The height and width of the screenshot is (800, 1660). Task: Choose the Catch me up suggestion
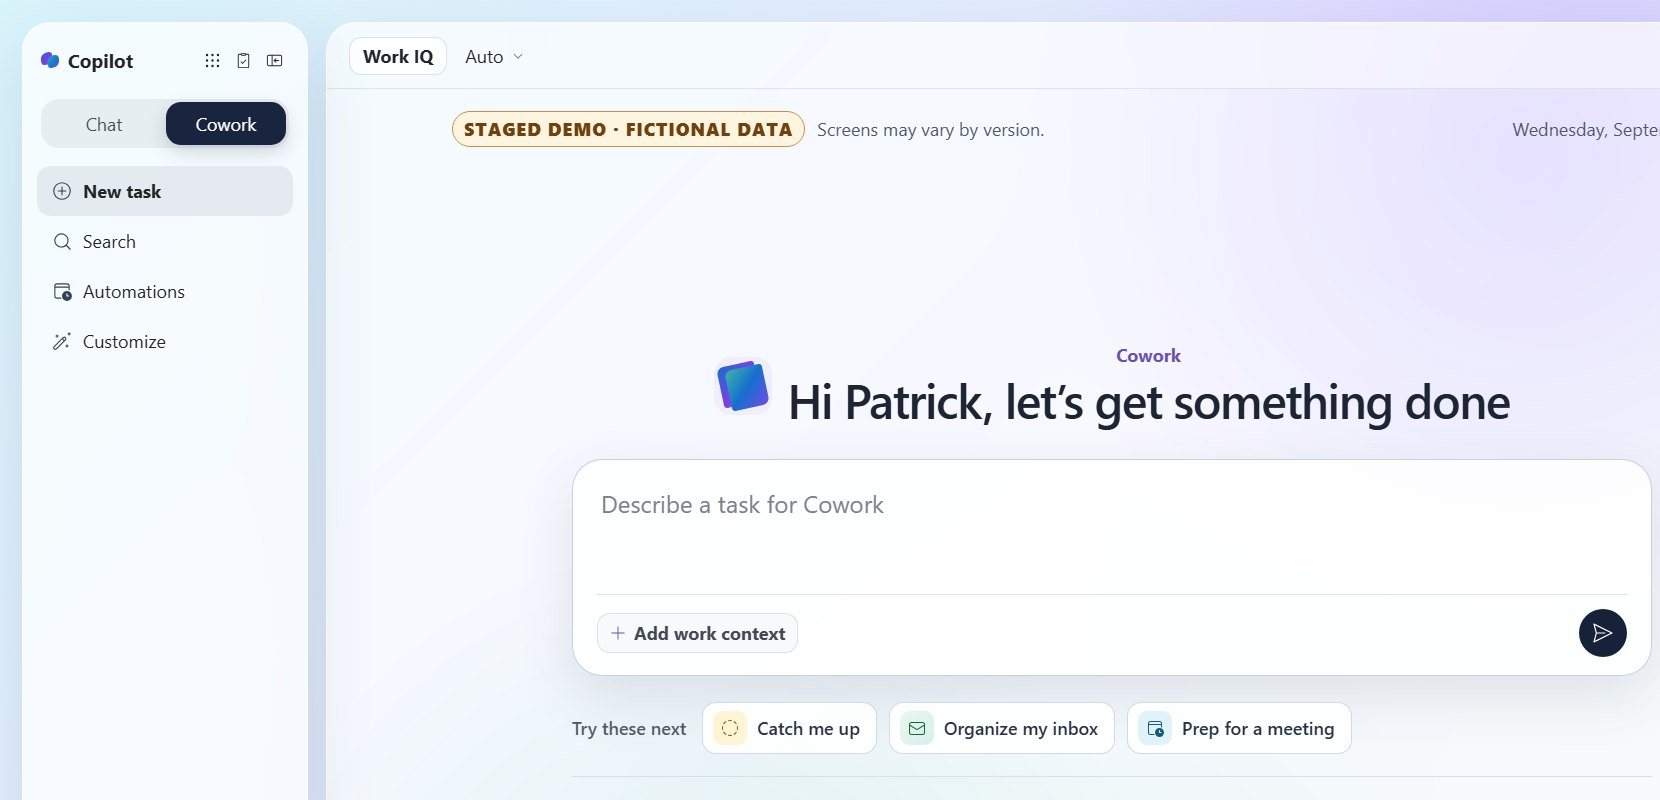pyautogui.click(x=789, y=728)
